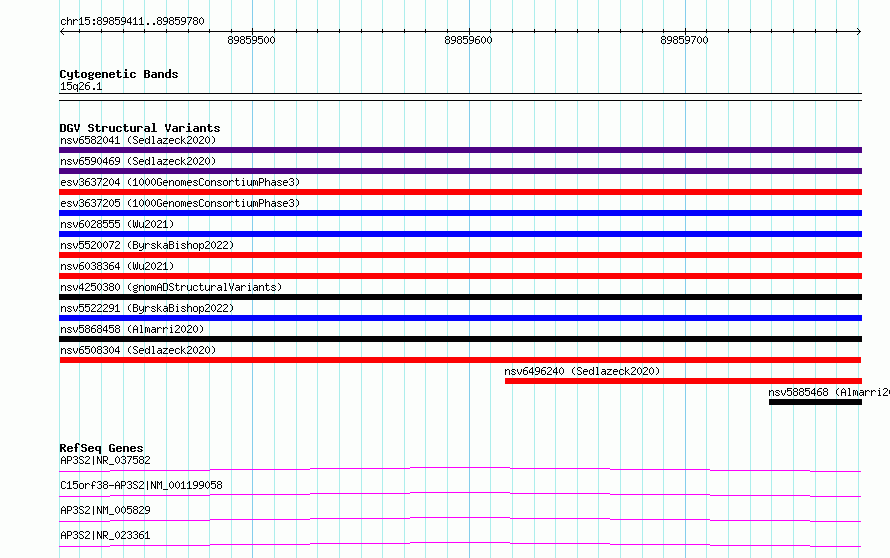The image size is (890, 558).
Task: Open the nsv5885468 variant label
Action: (829, 392)
